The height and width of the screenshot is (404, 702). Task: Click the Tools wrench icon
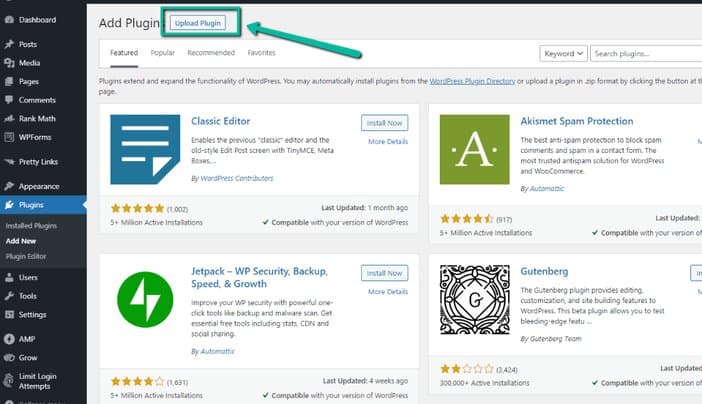pyautogui.click(x=9, y=296)
